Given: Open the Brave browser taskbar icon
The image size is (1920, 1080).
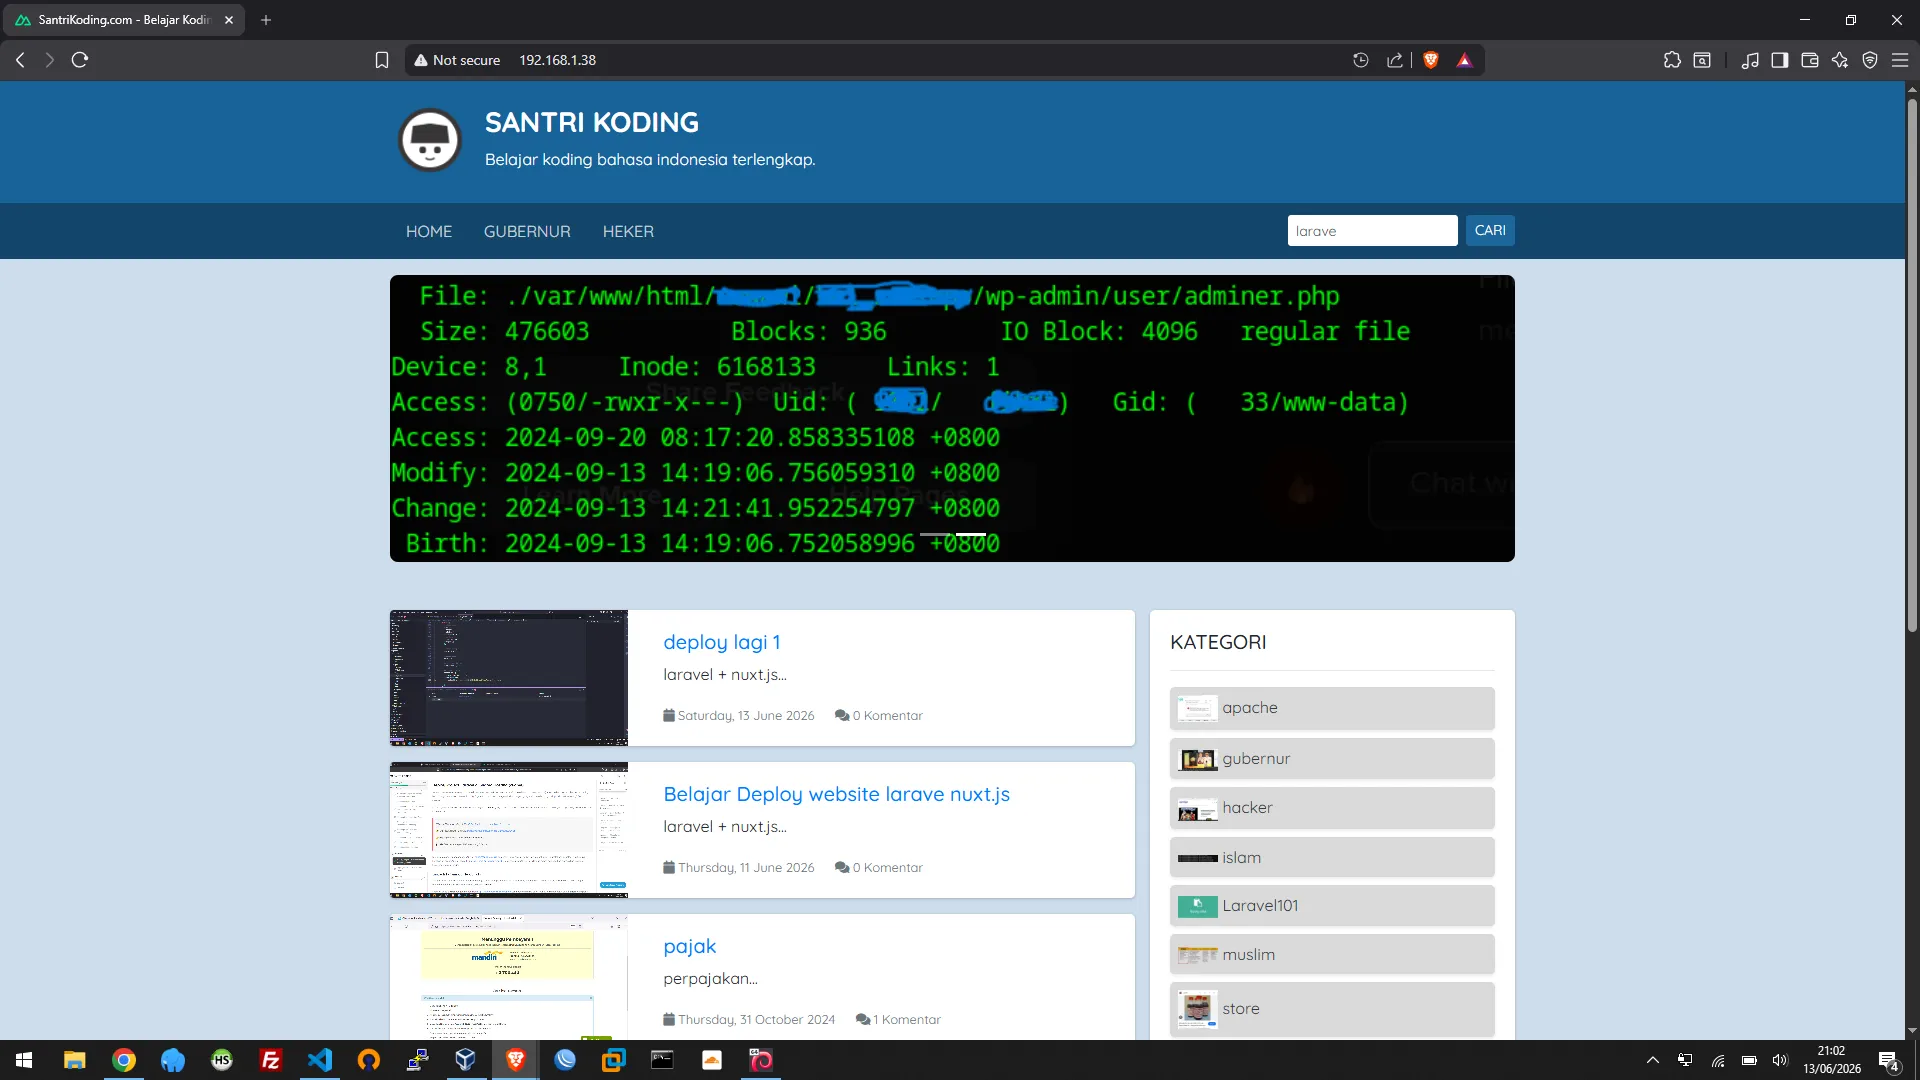Looking at the screenshot, I should [x=516, y=1060].
